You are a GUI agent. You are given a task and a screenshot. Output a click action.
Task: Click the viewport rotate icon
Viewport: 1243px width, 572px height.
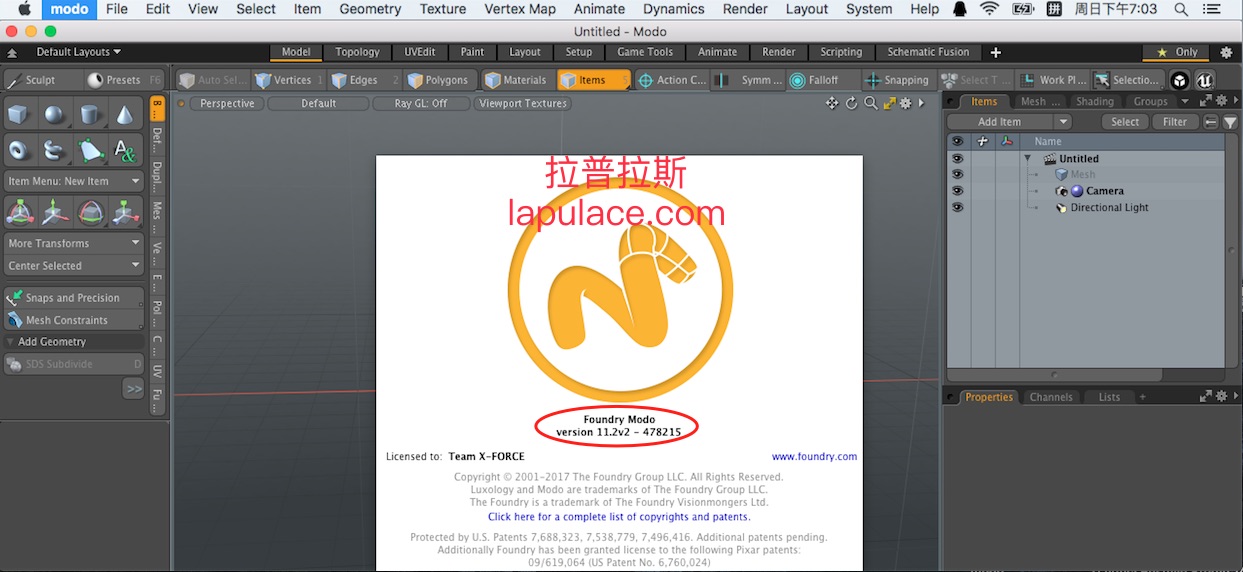tap(852, 103)
